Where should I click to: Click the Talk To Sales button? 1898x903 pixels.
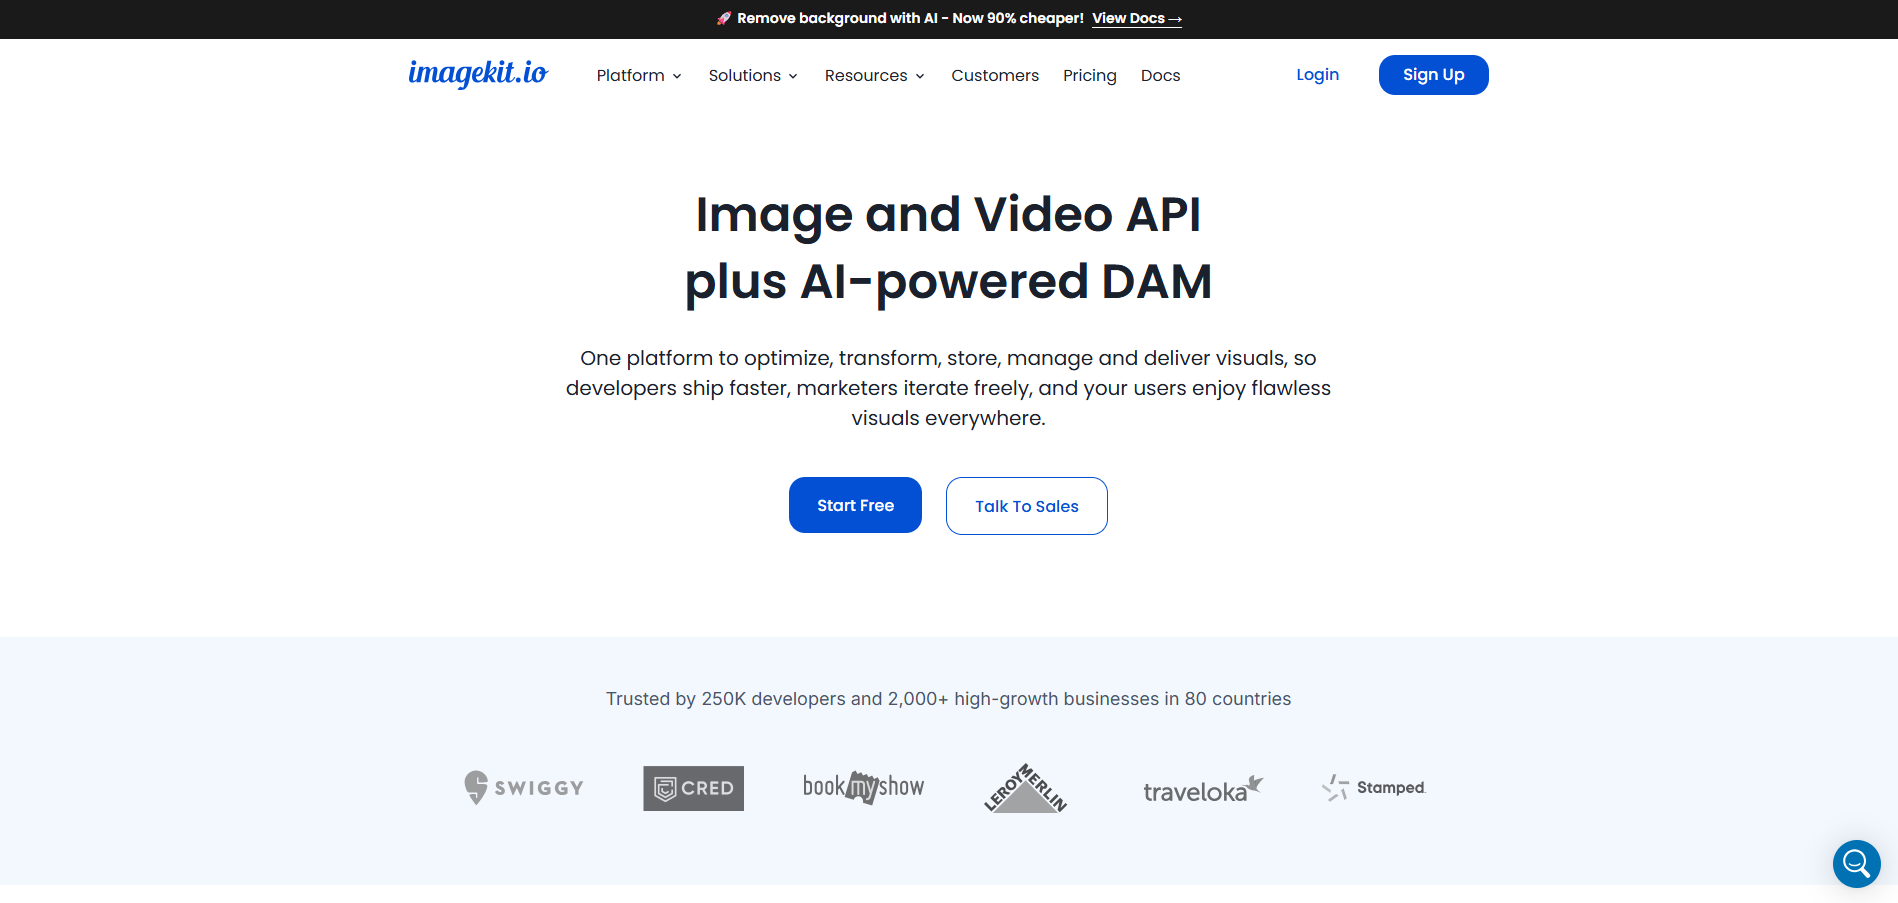[x=1026, y=505]
